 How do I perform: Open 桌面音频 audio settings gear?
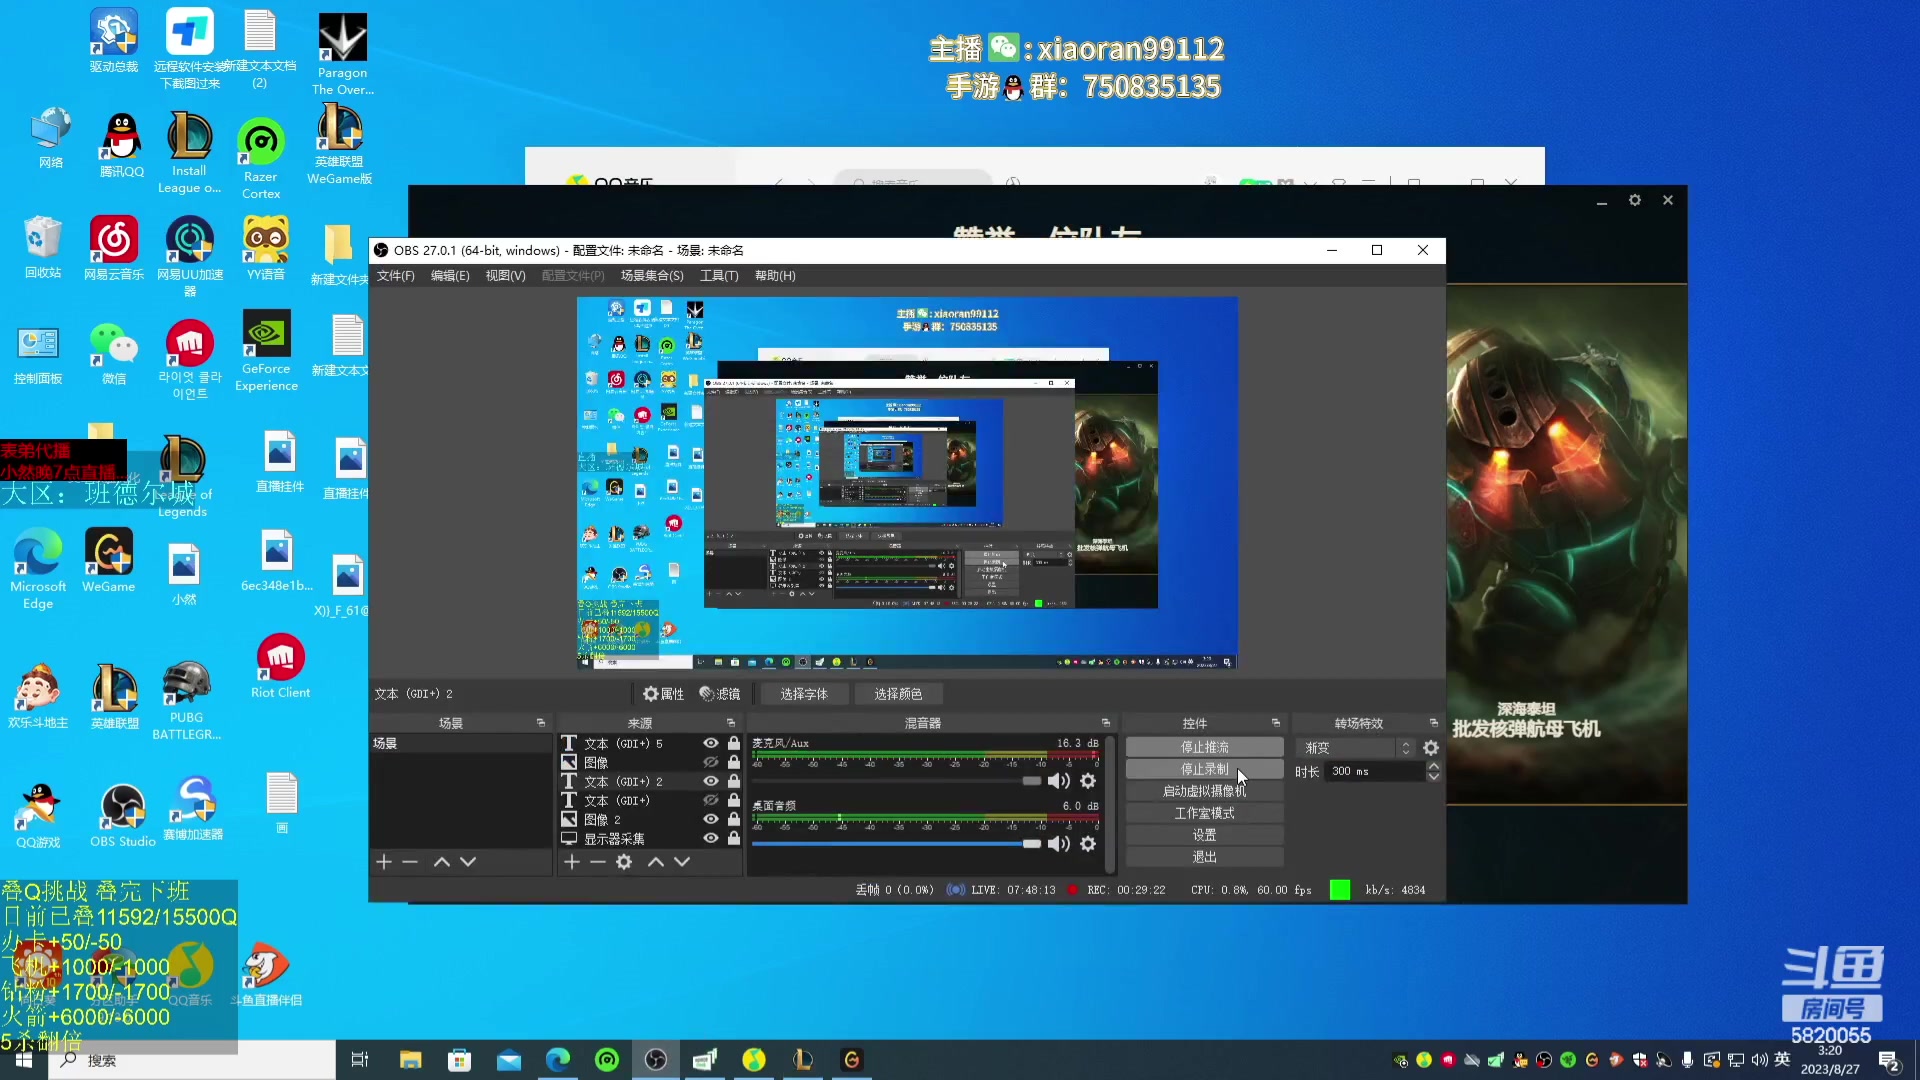[1088, 844]
